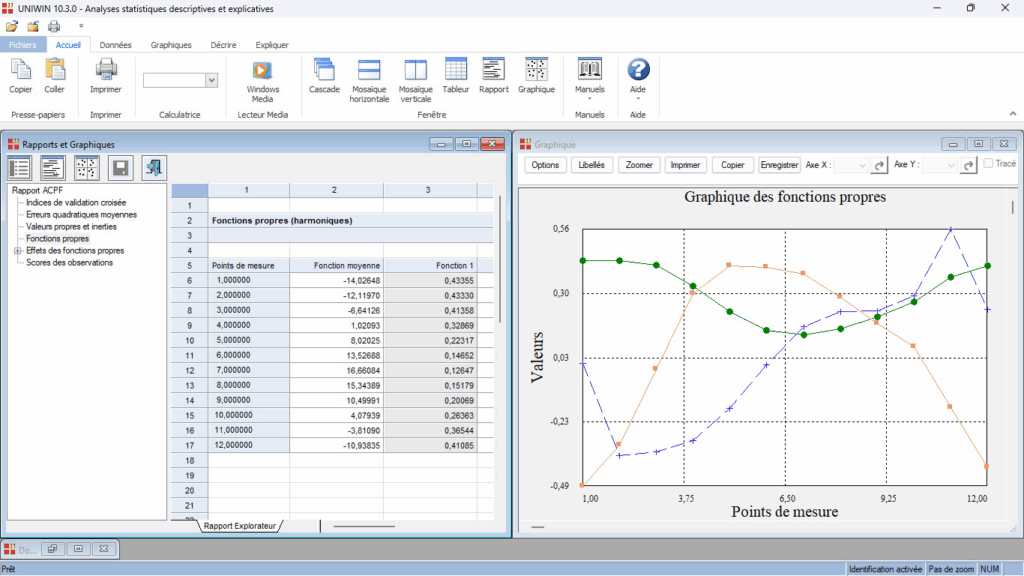The height and width of the screenshot is (576, 1024).
Task: Open the Rapport window icon
Action: coord(493,69)
